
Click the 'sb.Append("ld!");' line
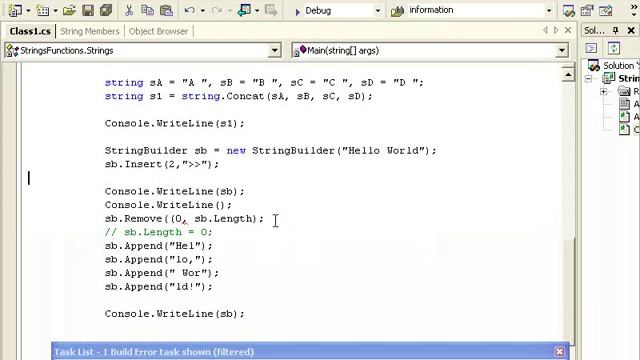(159, 287)
